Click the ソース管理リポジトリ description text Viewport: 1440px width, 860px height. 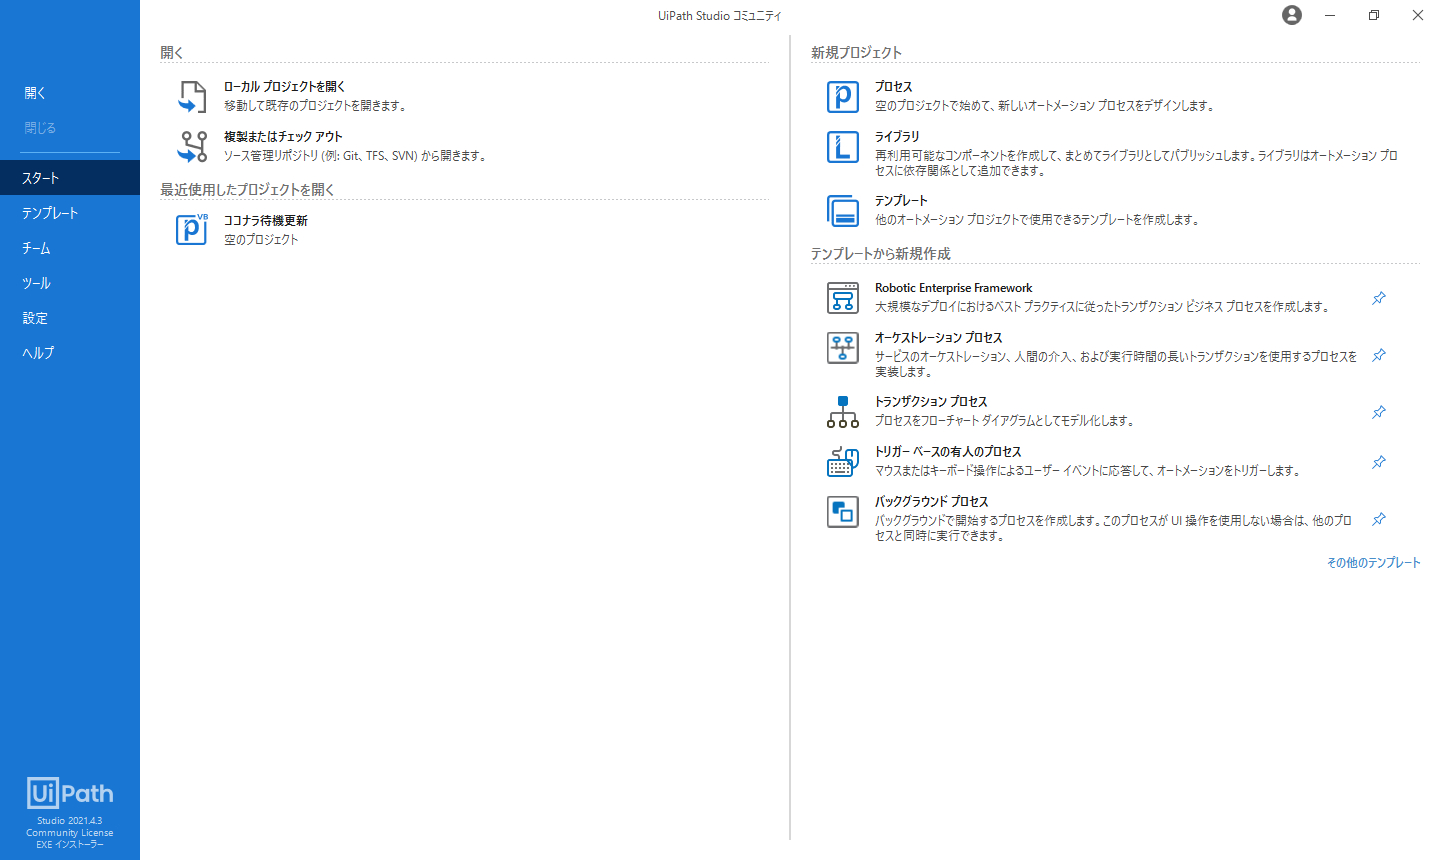[x=355, y=156]
